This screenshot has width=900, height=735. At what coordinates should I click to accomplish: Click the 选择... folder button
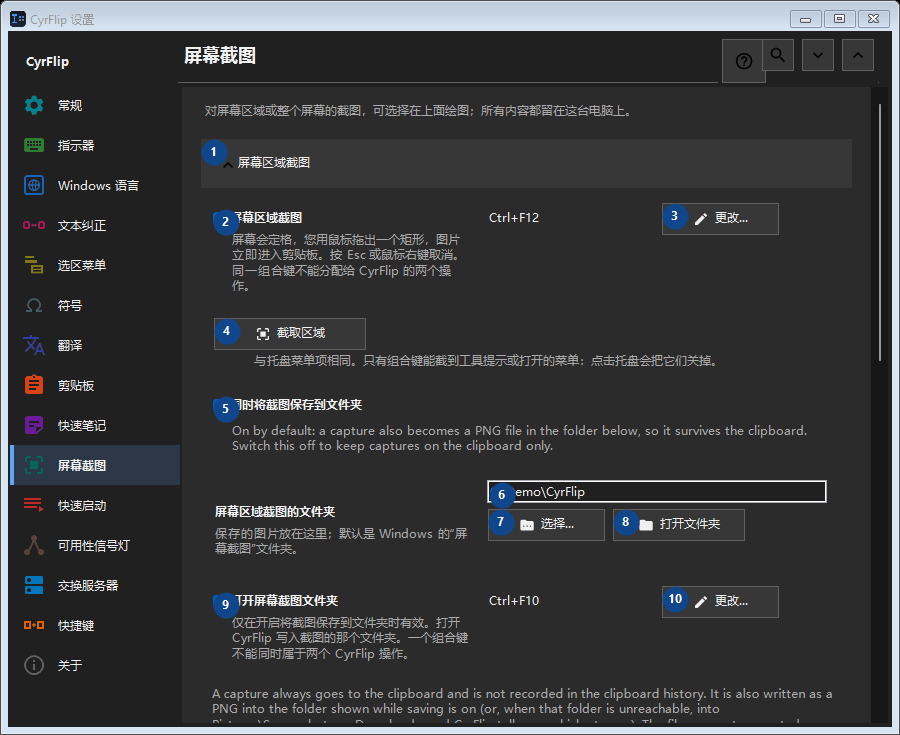tap(546, 525)
